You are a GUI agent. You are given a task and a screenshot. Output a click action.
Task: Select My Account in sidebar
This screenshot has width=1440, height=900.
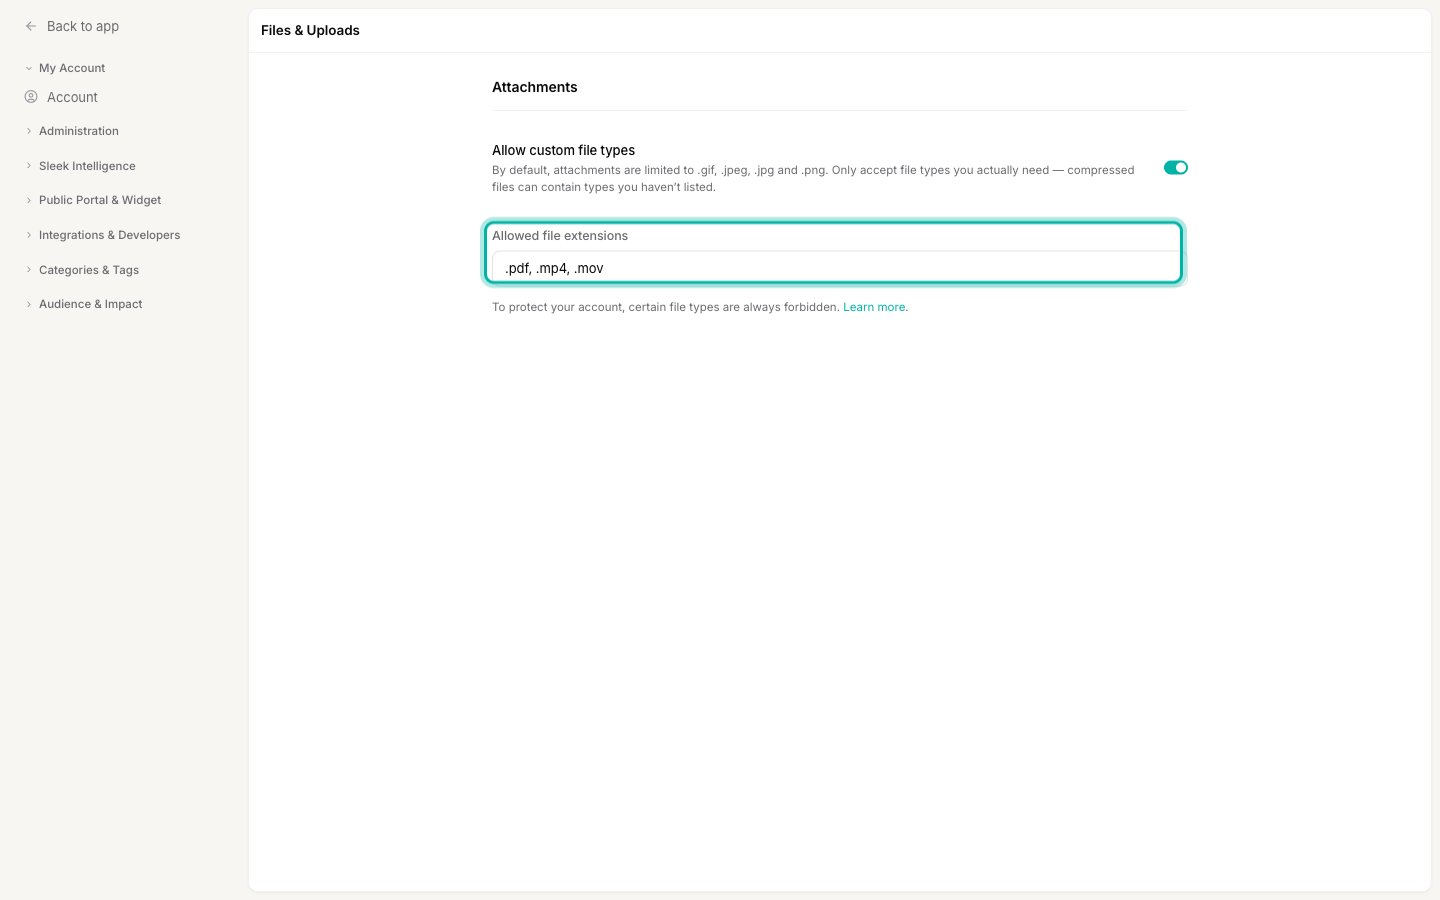pos(72,68)
